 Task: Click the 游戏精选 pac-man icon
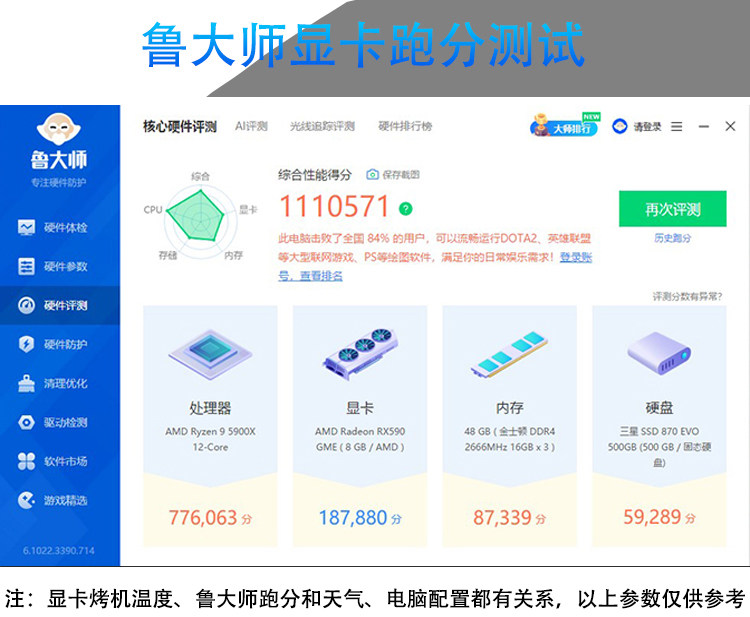coord(26,500)
